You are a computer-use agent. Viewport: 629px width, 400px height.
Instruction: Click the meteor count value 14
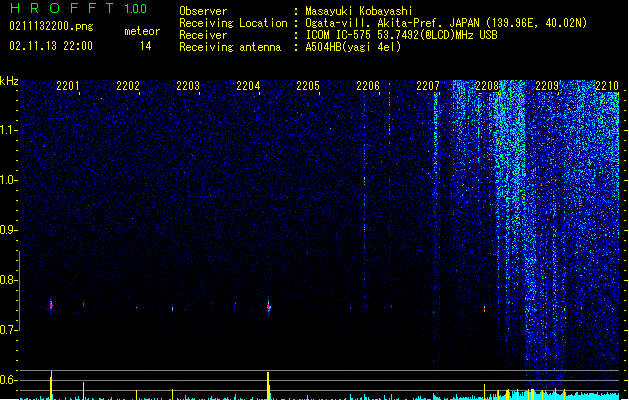tap(145, 46)
